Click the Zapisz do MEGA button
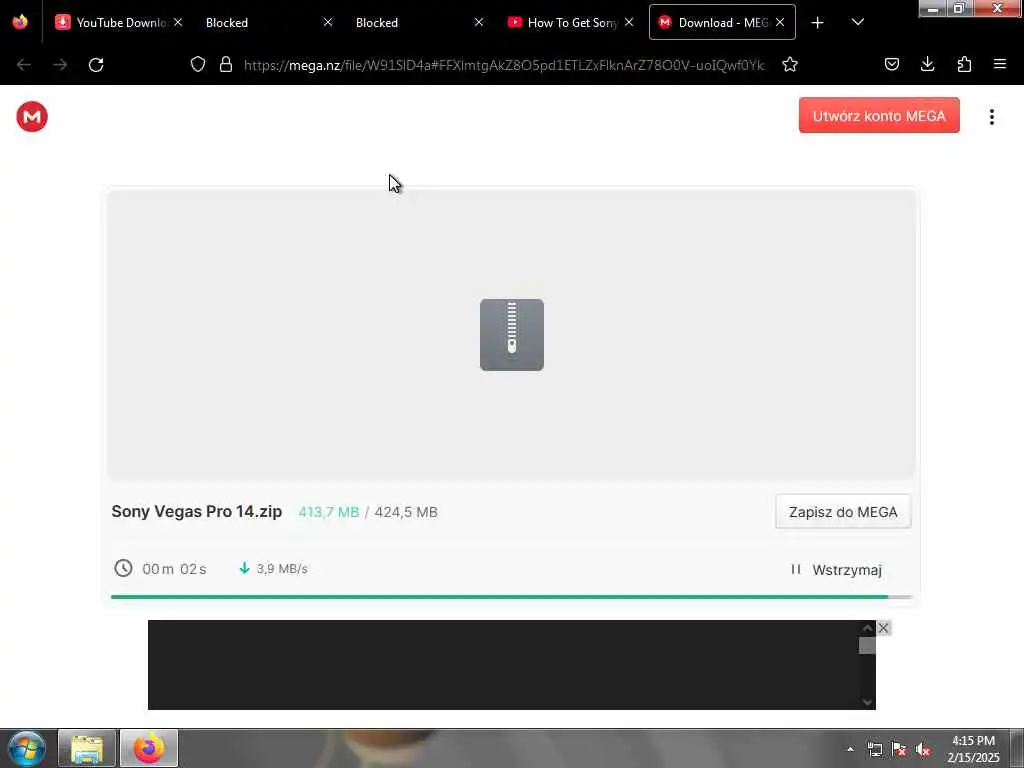This screenshot has height=768, width=1024. [x=842, y=512]
